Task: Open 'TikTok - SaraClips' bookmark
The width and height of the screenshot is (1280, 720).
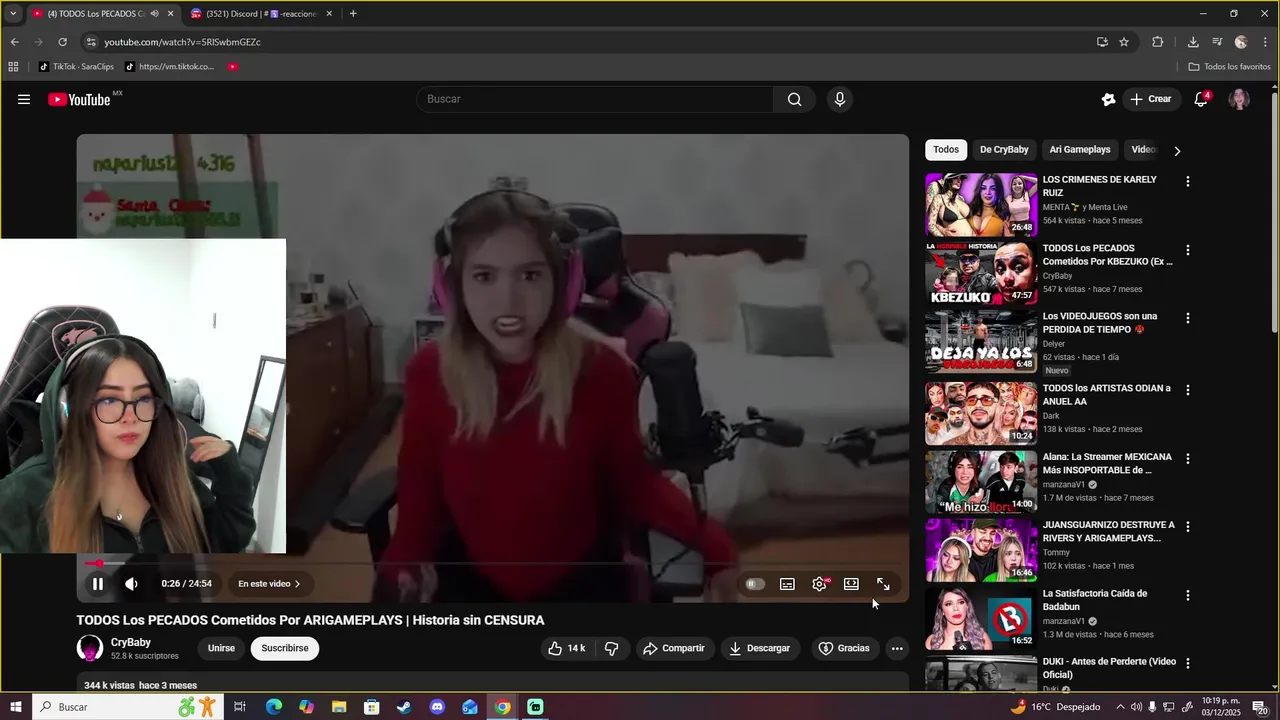Action: [x=77, y=67]
